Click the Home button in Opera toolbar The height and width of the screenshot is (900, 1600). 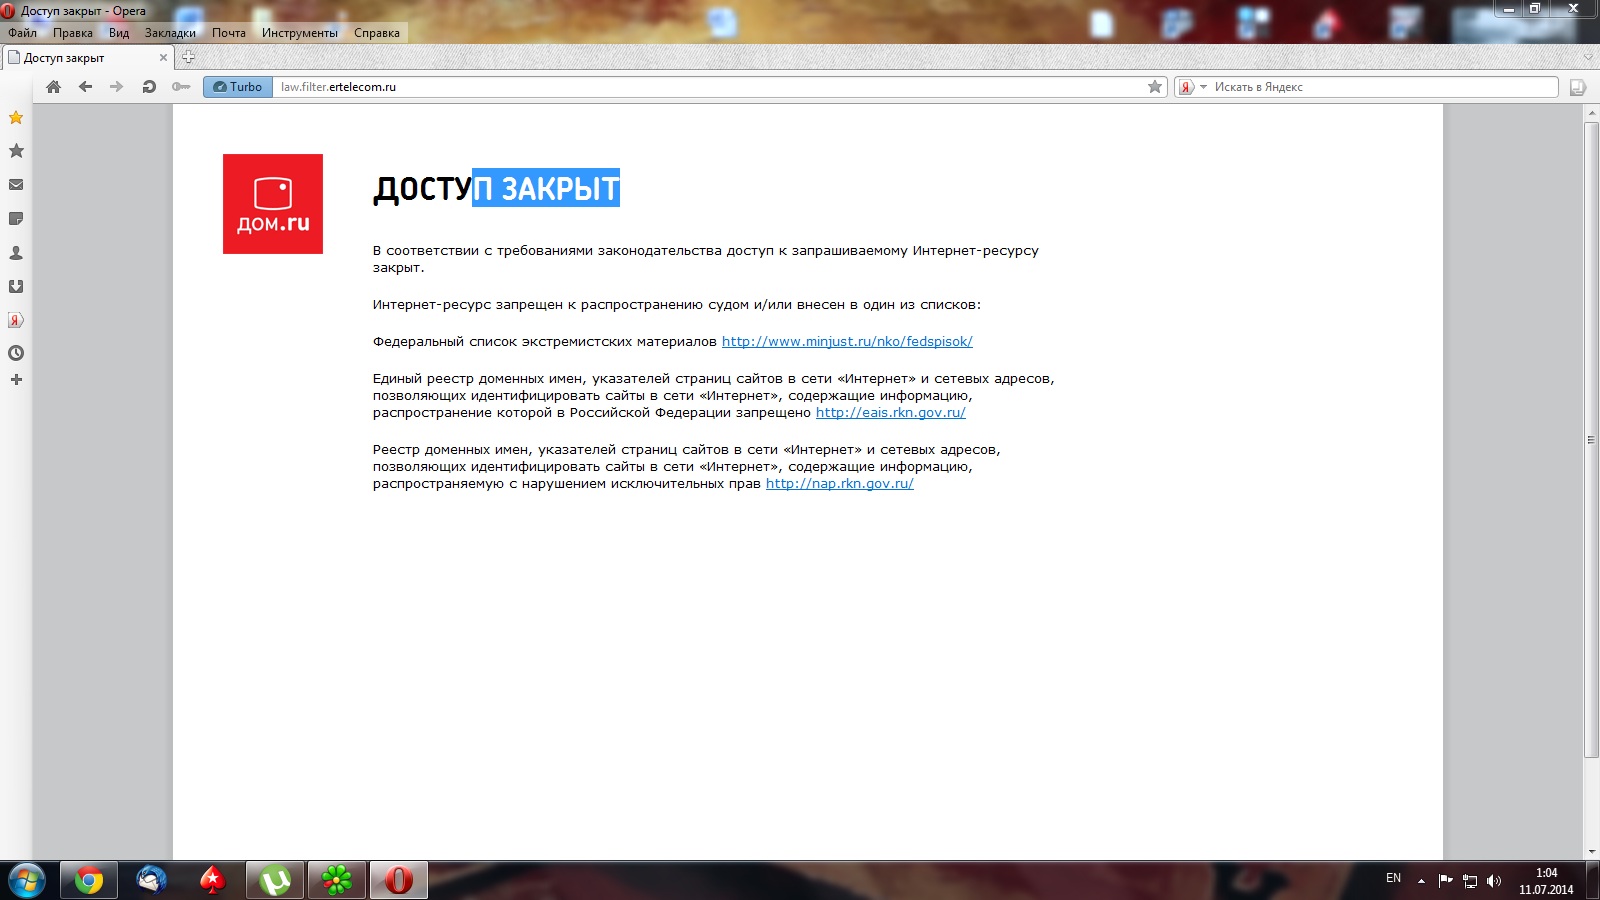click(x=54, y=87)
